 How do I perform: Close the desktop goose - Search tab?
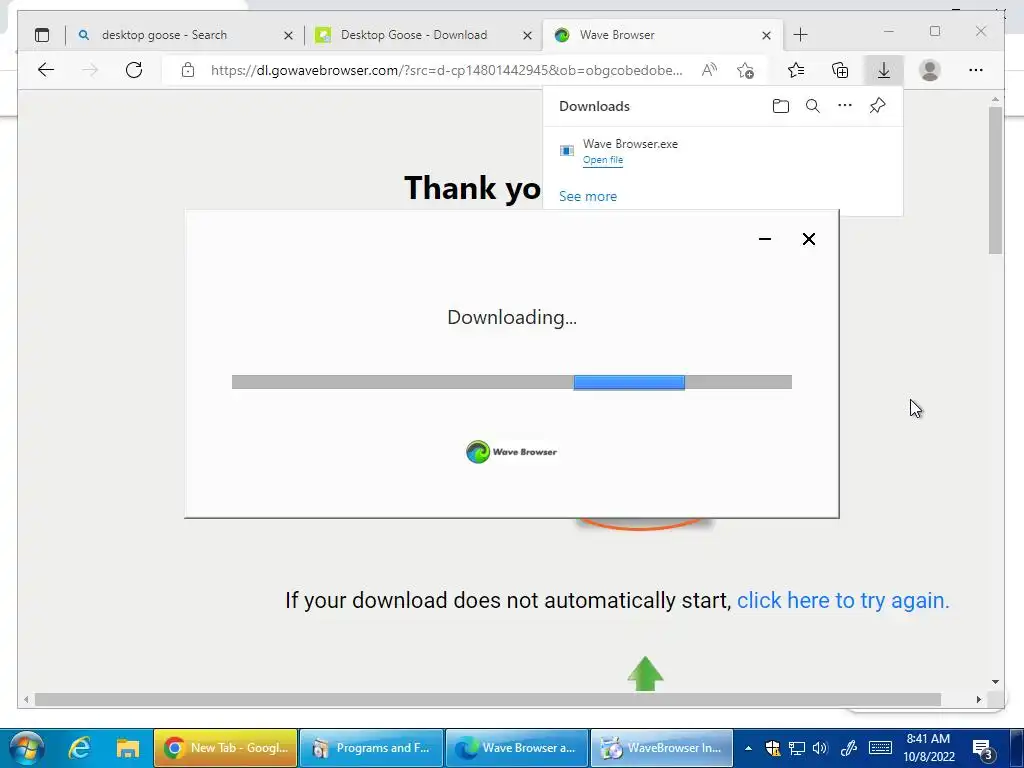[288, 35]
